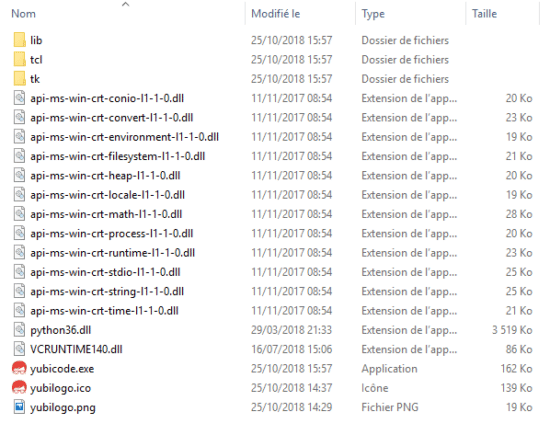Image resolution: width=550 pixels, height=435 pixels.
Task: Select the tcl folder icon
Action: [x=20, y=59]
